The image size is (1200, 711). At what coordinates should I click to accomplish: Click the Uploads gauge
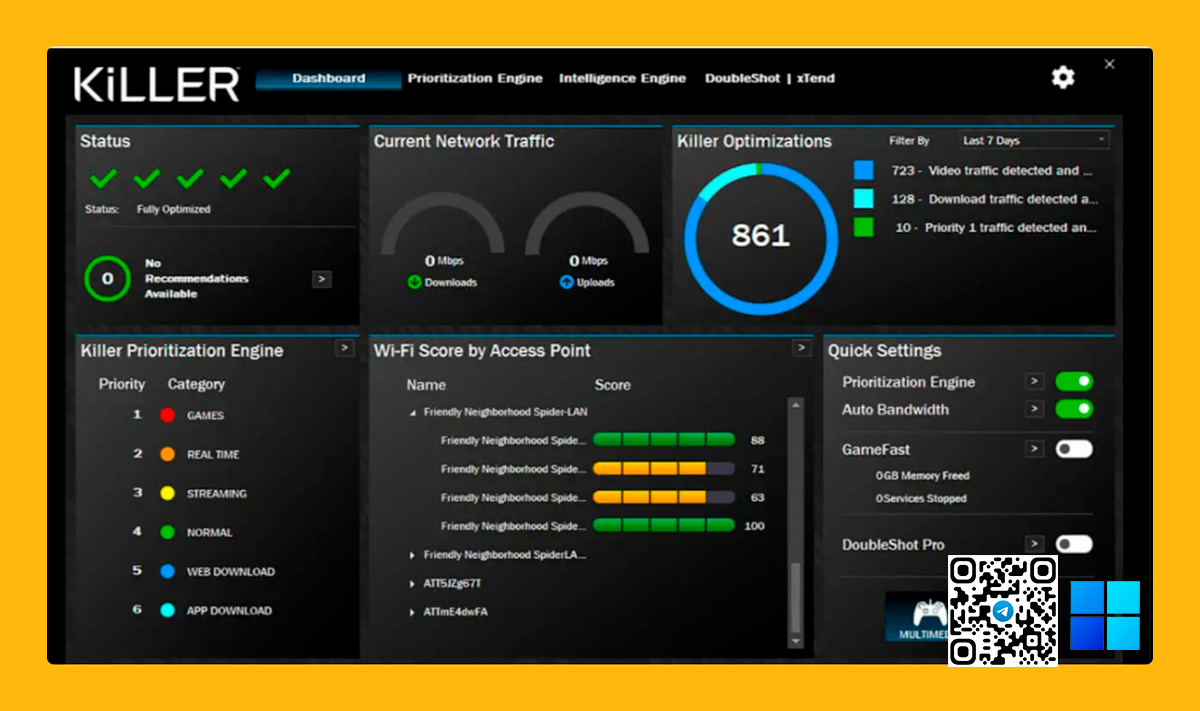tap(588, 225)
